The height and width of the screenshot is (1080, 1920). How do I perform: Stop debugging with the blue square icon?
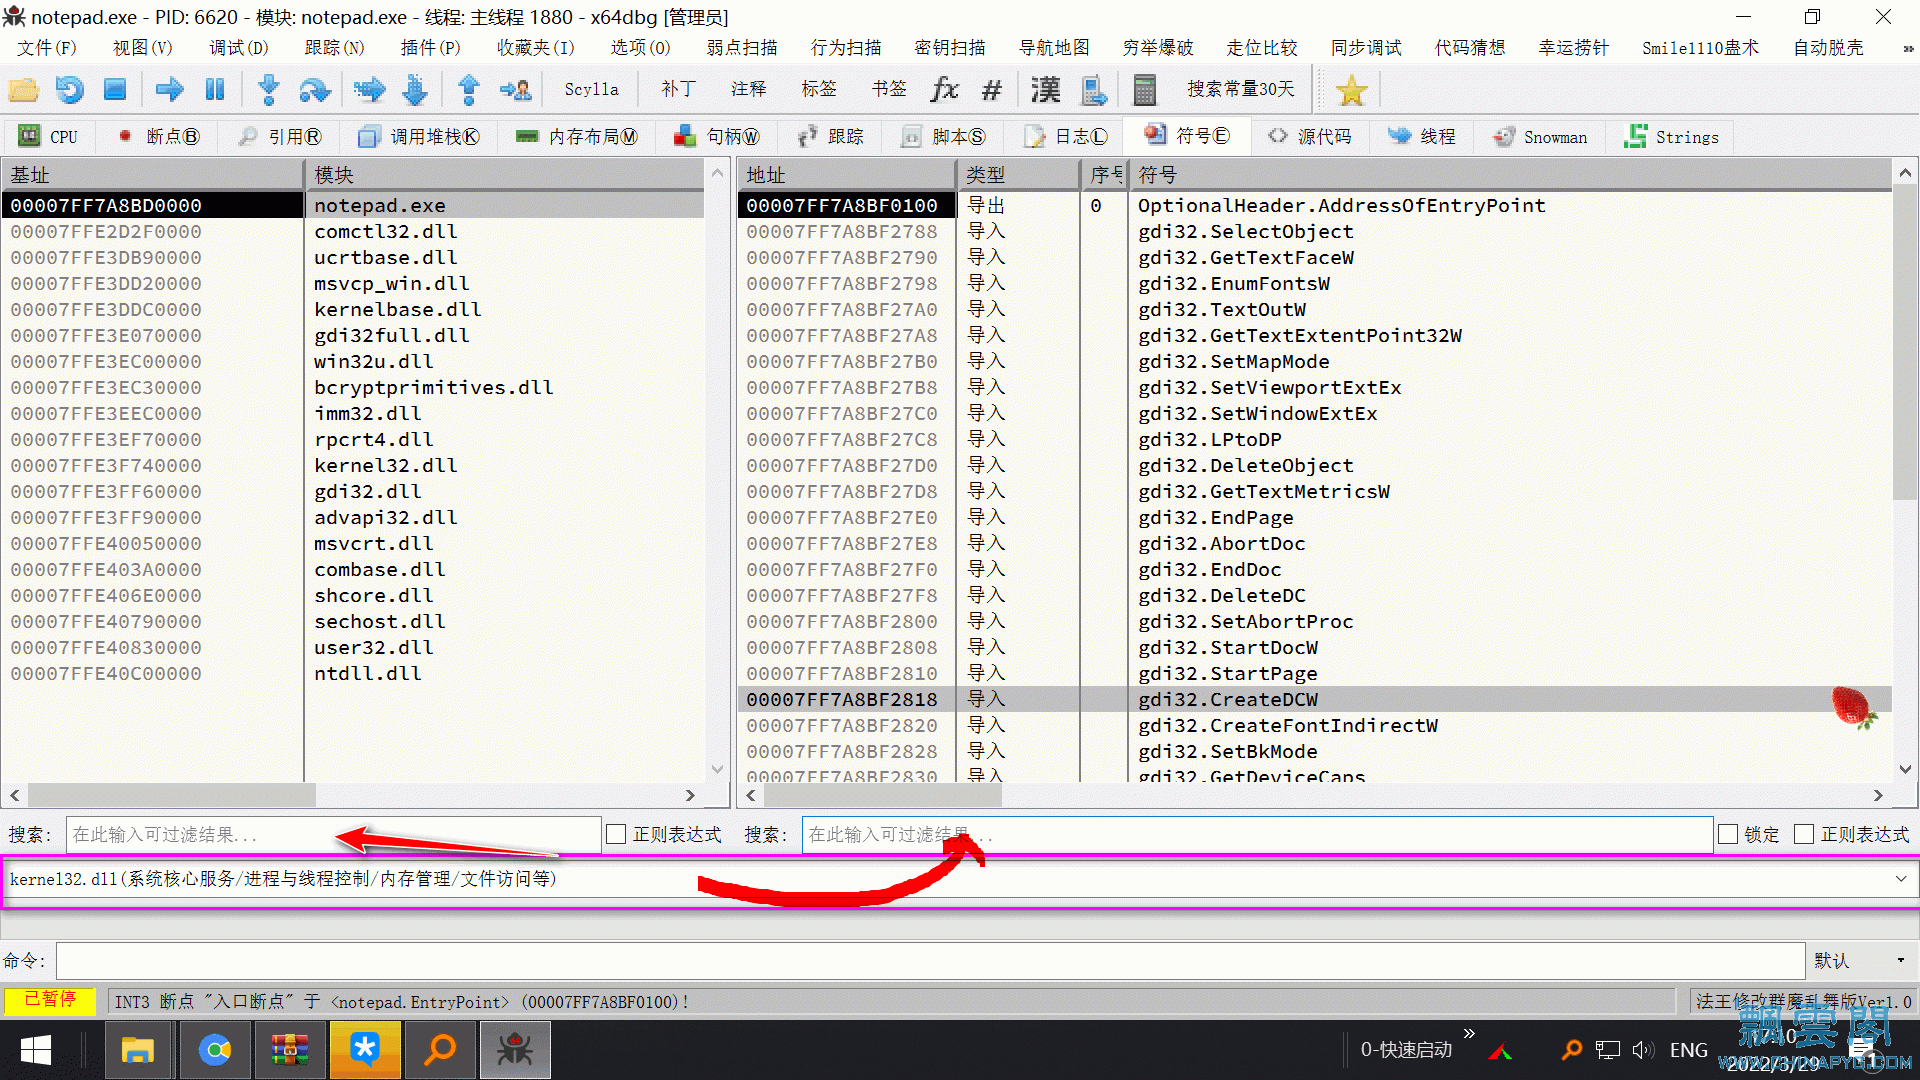point(115,90)
